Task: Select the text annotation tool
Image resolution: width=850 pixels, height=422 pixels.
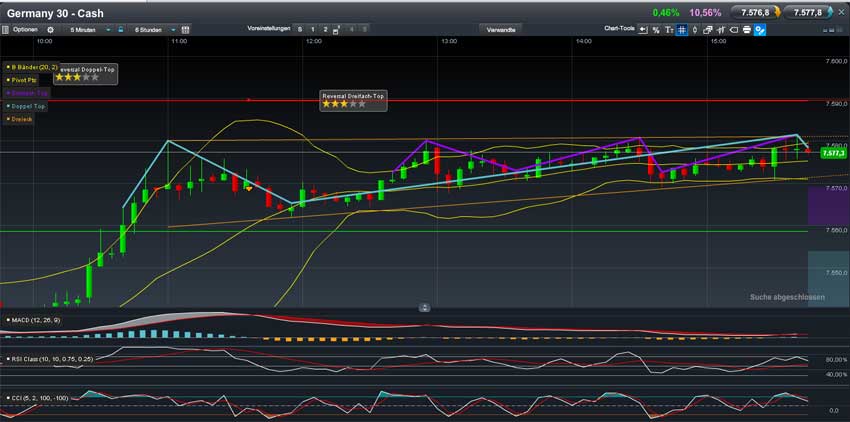Action: tap(669, 30)
